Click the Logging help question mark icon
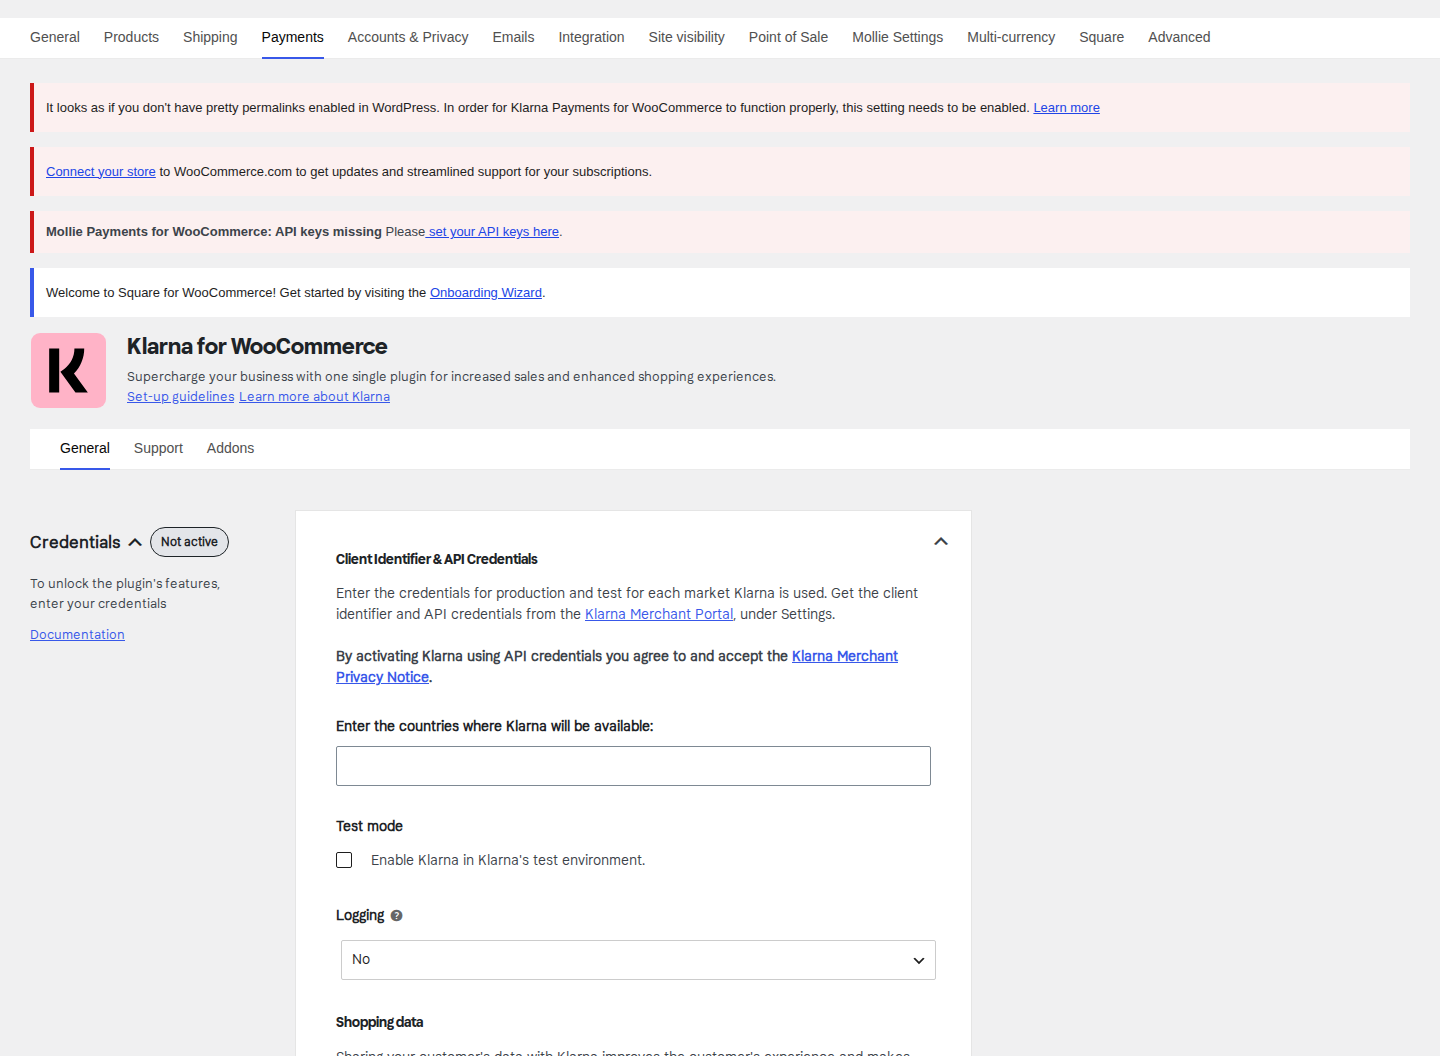Screen dimensions: 1440x1056 pos(396,916)
